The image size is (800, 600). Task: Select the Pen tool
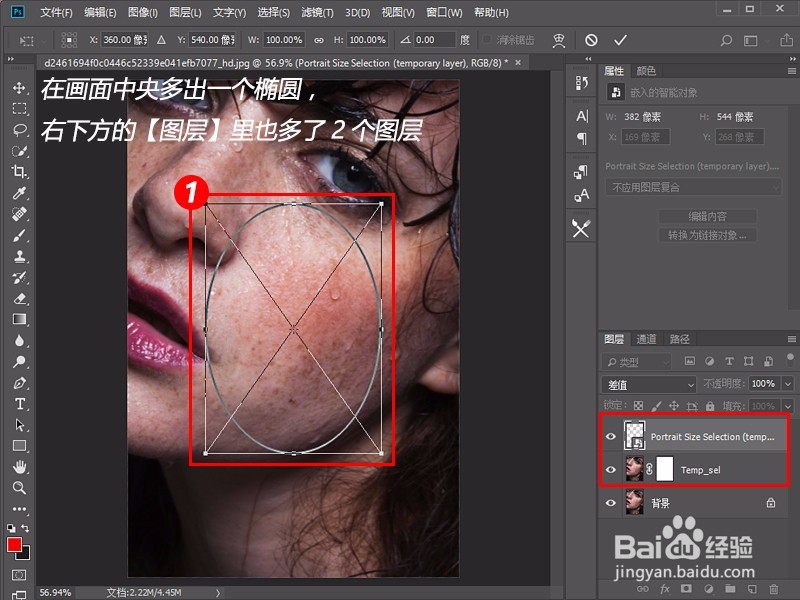click(x=19, y=383)
